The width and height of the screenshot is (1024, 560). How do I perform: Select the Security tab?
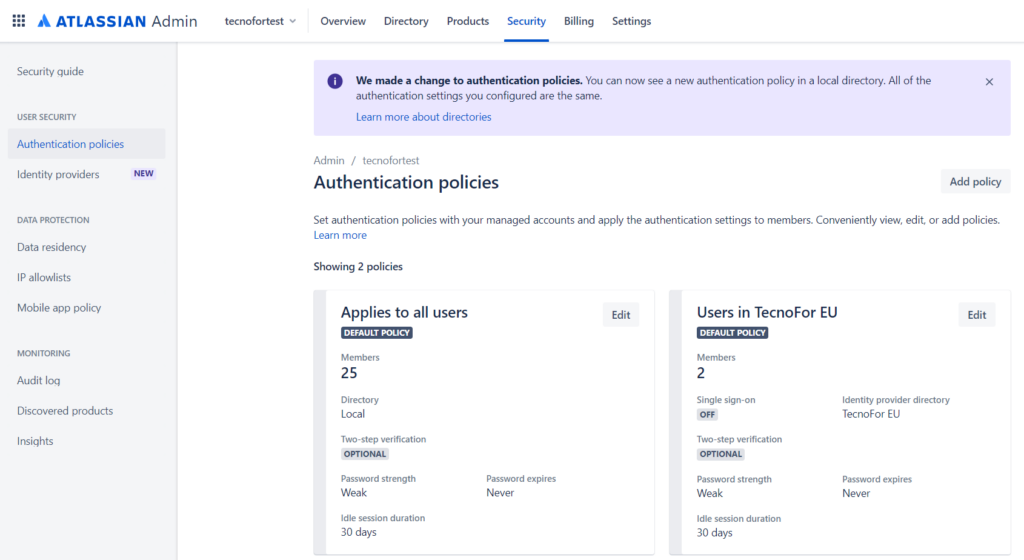(x=526, y=21)
